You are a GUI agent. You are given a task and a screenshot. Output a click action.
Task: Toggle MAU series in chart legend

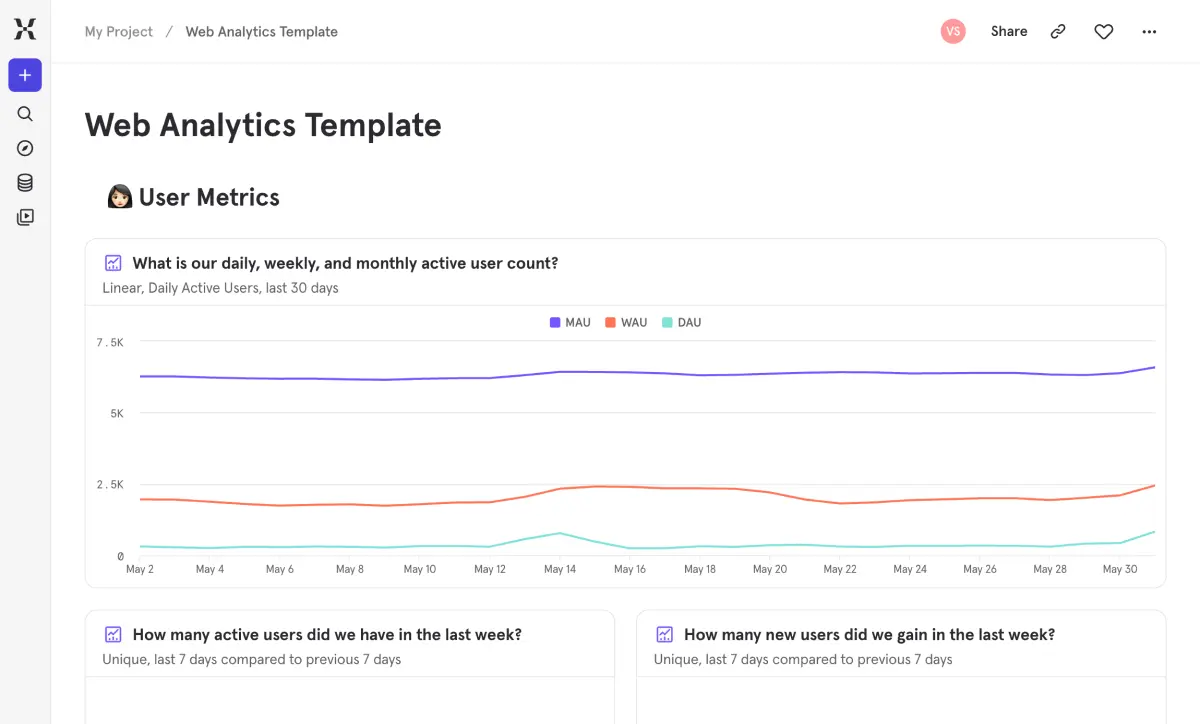(x=570, y=323)
